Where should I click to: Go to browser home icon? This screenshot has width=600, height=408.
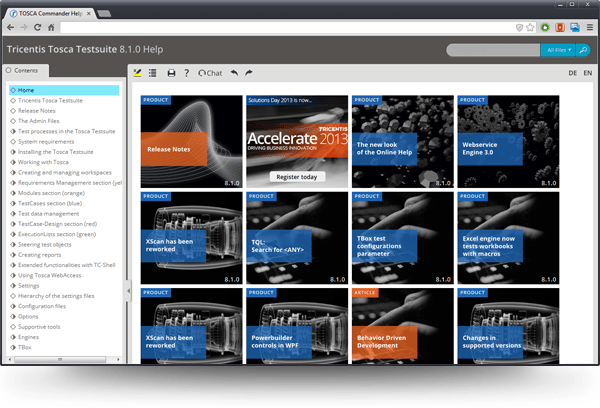(x=51, y=27)
